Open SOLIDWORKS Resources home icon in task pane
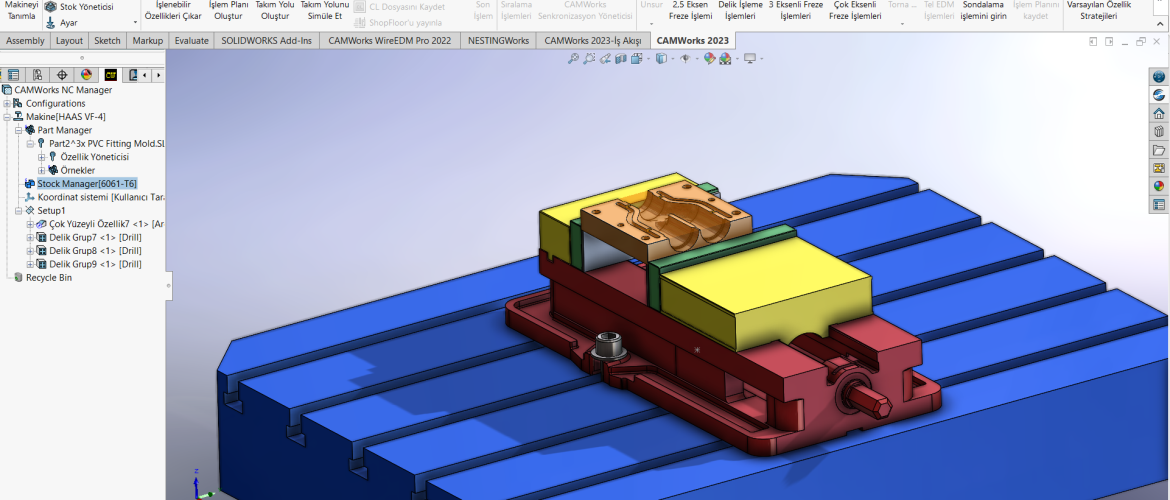 (1159, 113)
